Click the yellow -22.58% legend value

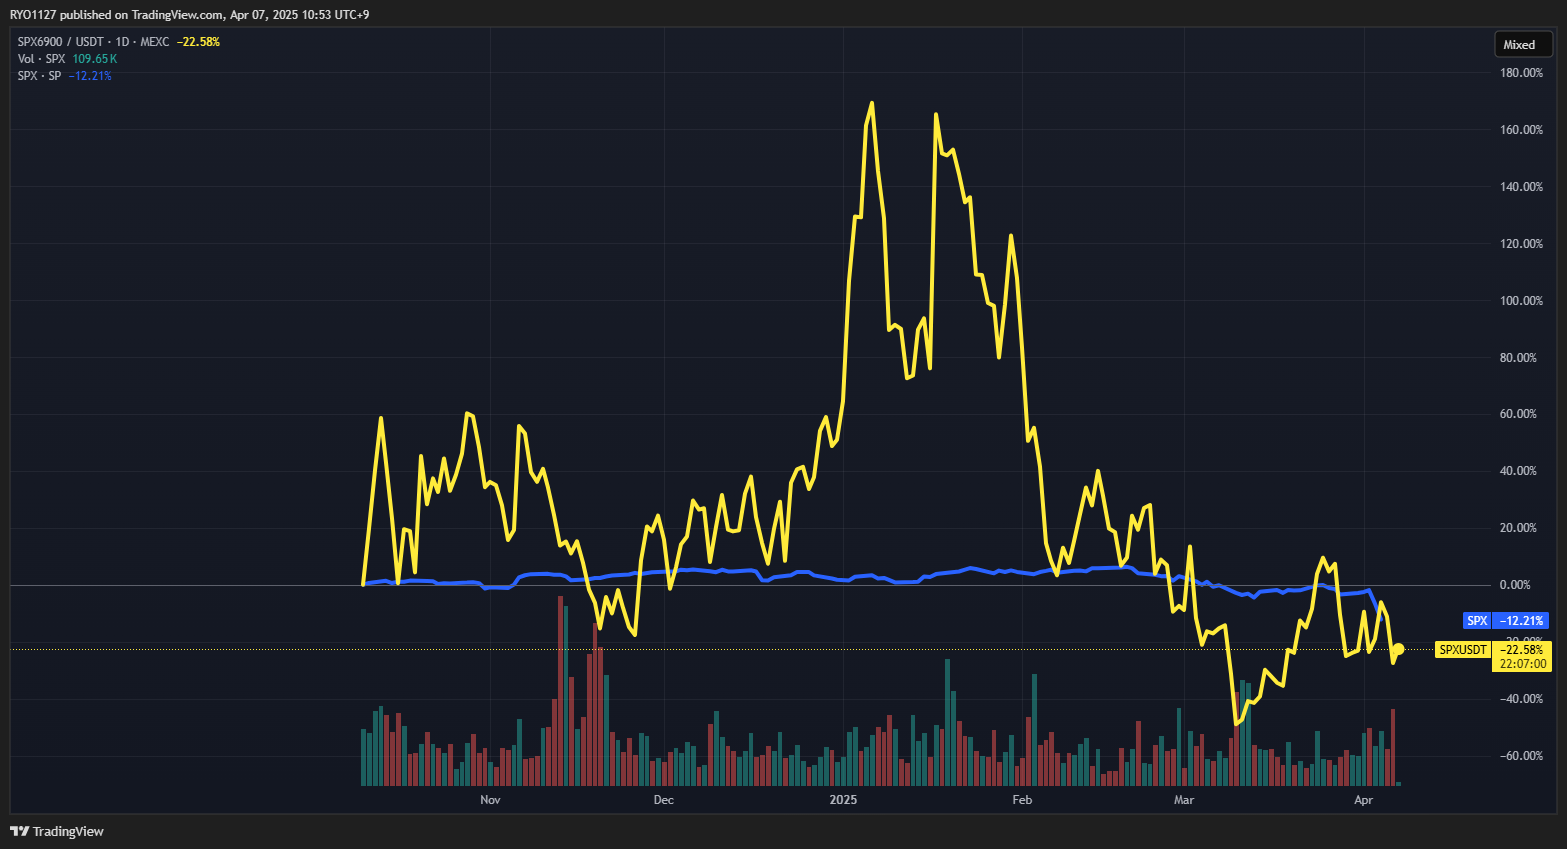(x=198, y=42)
